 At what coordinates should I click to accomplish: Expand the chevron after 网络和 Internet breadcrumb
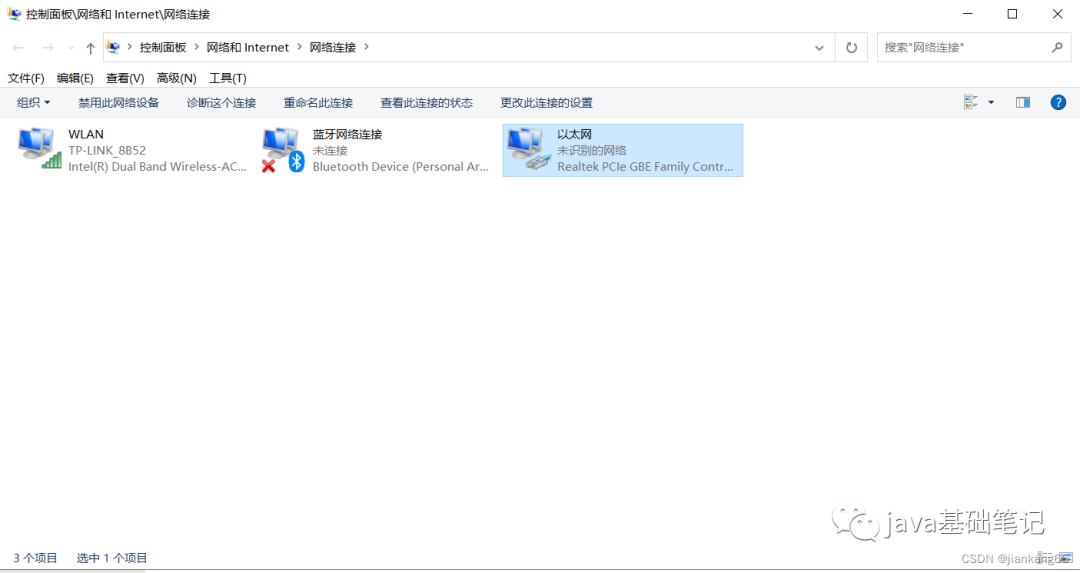tap(300, 47)
